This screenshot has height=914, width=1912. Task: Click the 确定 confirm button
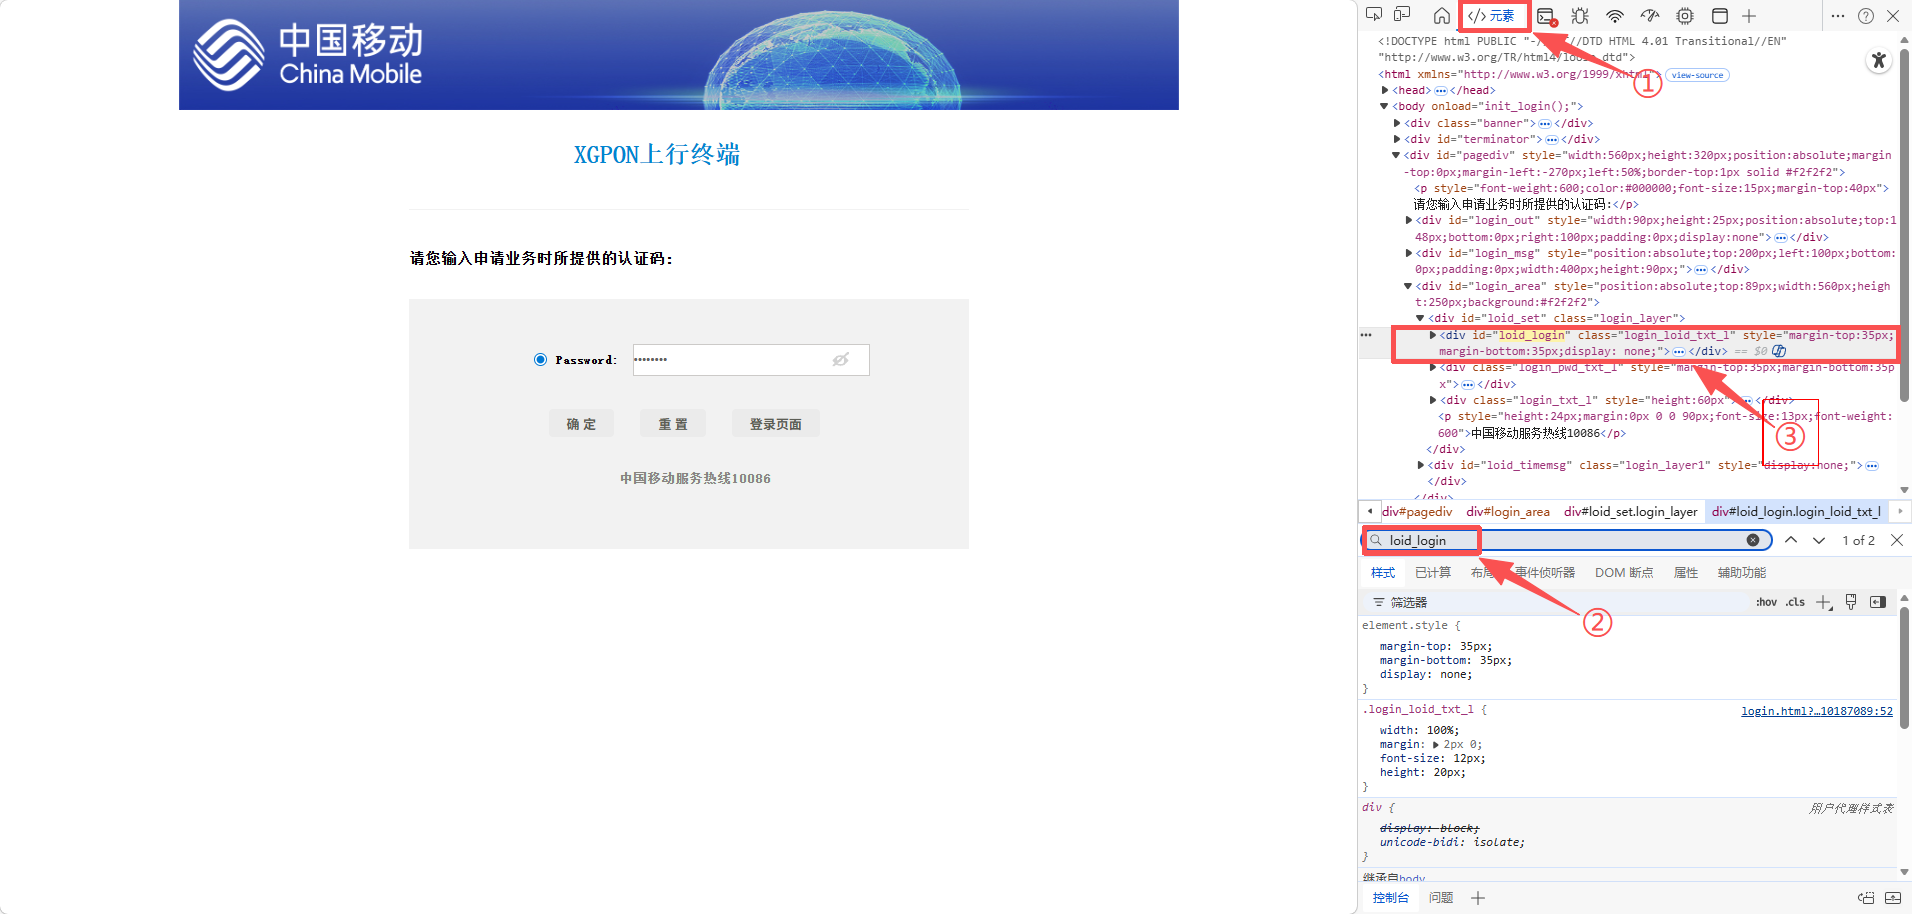pyautogui.click(x=581, y=424)
